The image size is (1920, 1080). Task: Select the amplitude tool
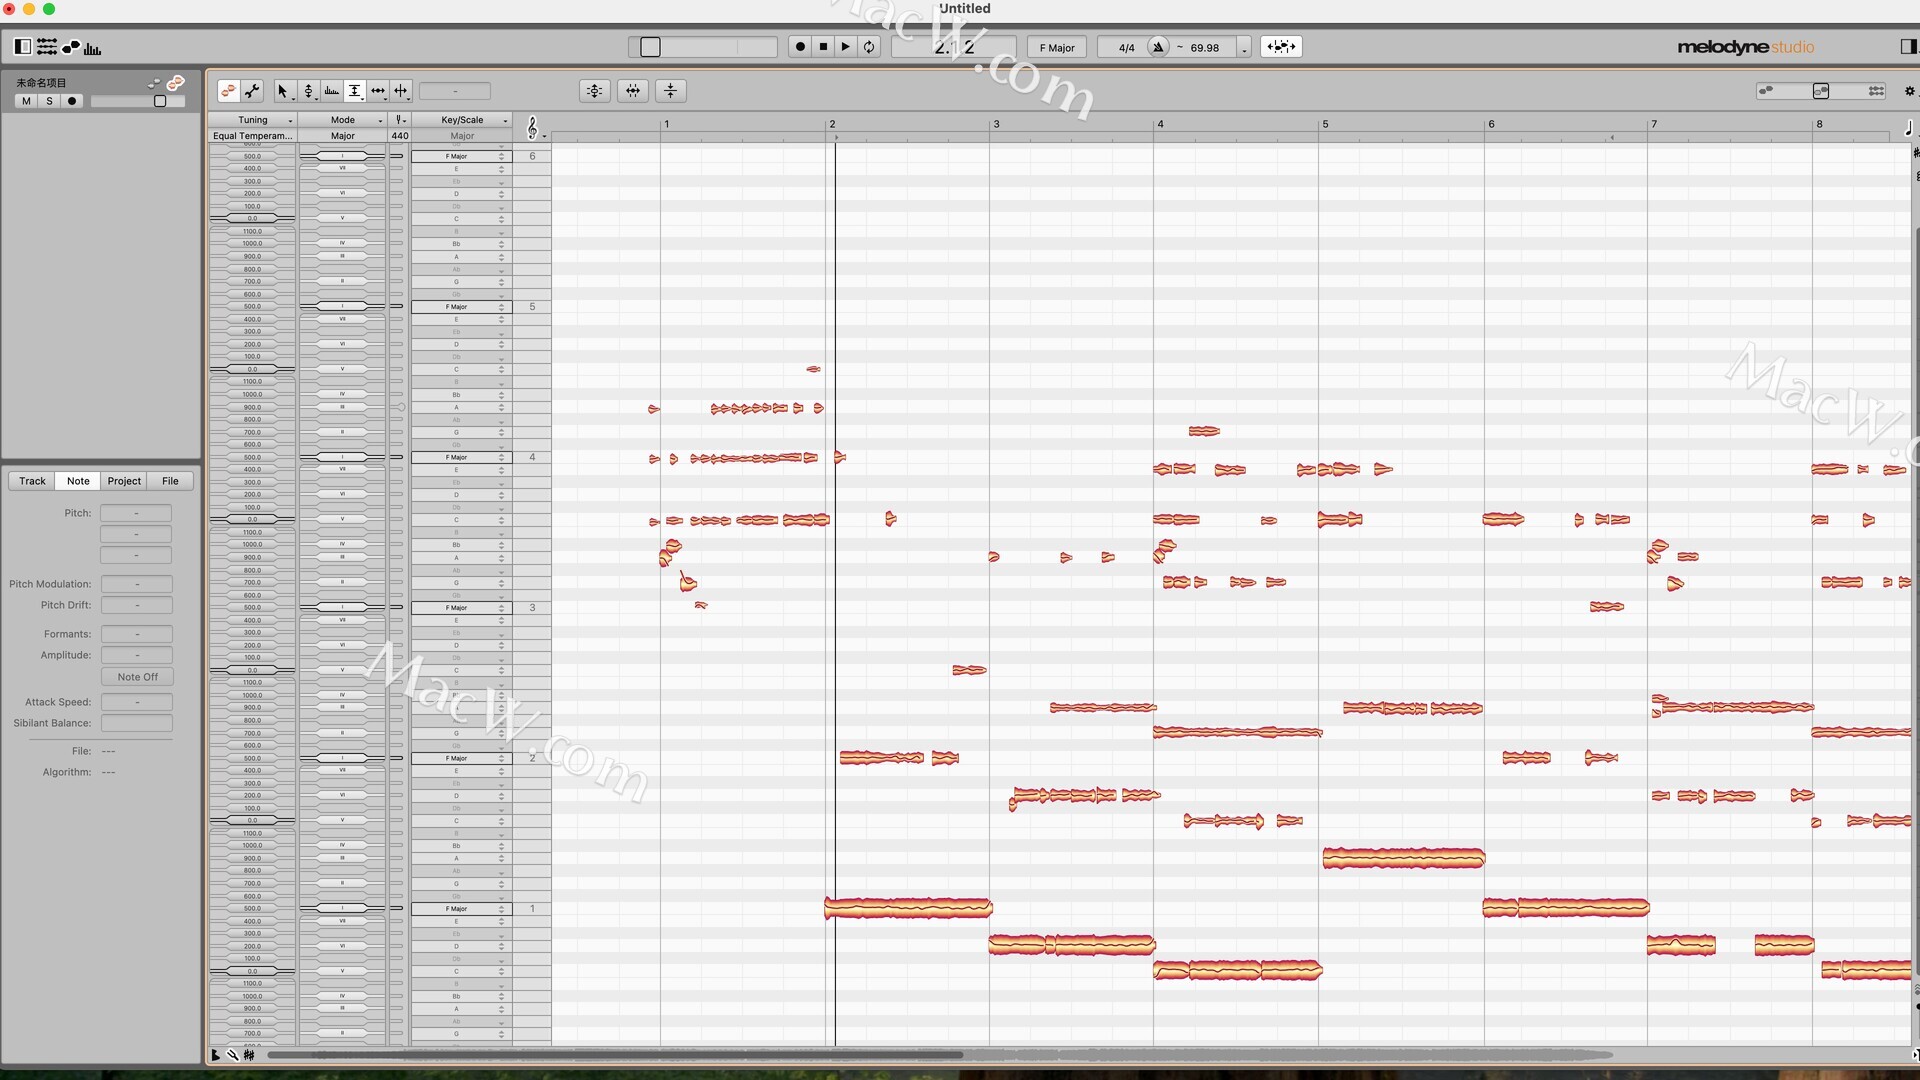click(x=355, y=91)
